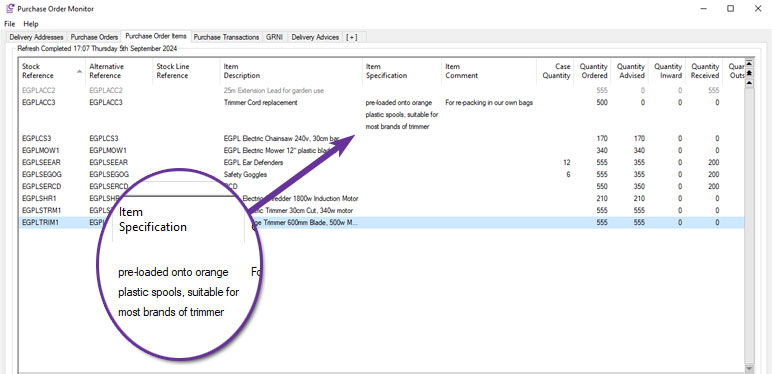This screenshot has width=772, height=374.
Task: Click the Item Comment column header
Action: [489, 71]
